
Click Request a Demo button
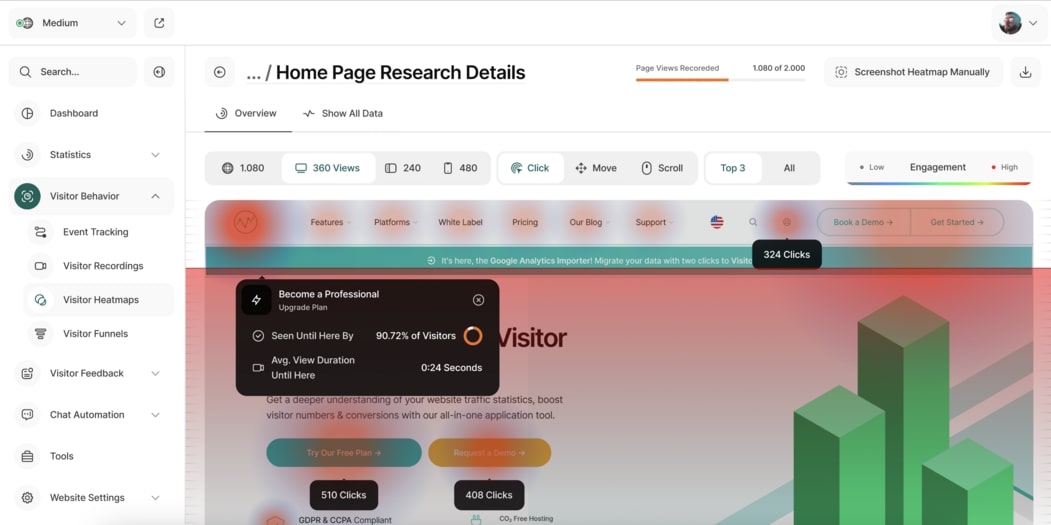(x=489, y=453)
